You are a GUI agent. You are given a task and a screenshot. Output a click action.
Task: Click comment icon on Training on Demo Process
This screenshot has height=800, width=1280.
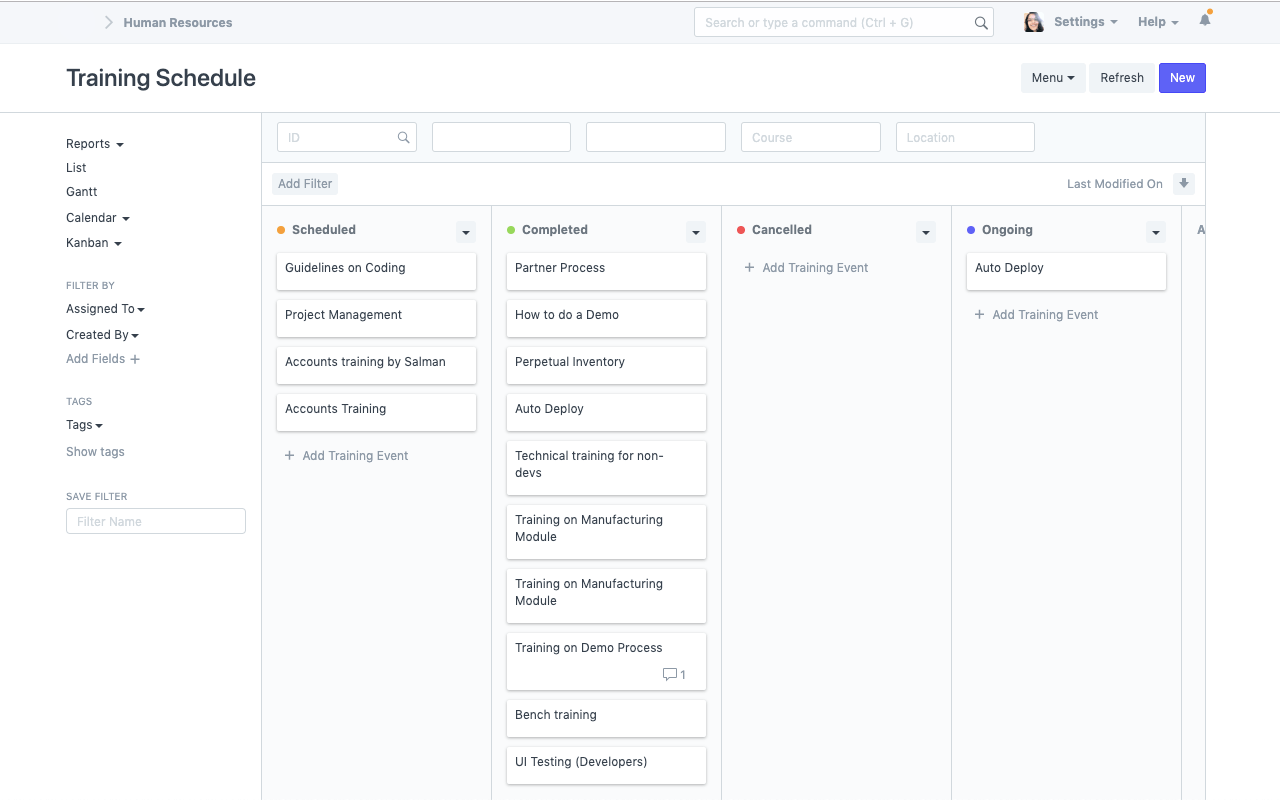[670, 675]
